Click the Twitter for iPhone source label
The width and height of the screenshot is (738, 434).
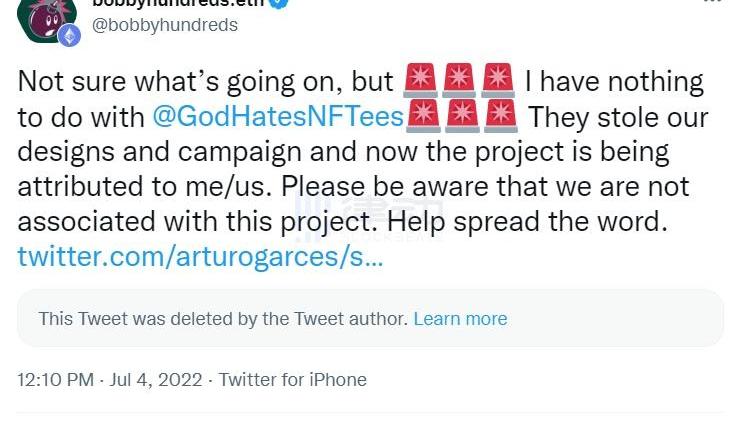(x=292, y=380)
